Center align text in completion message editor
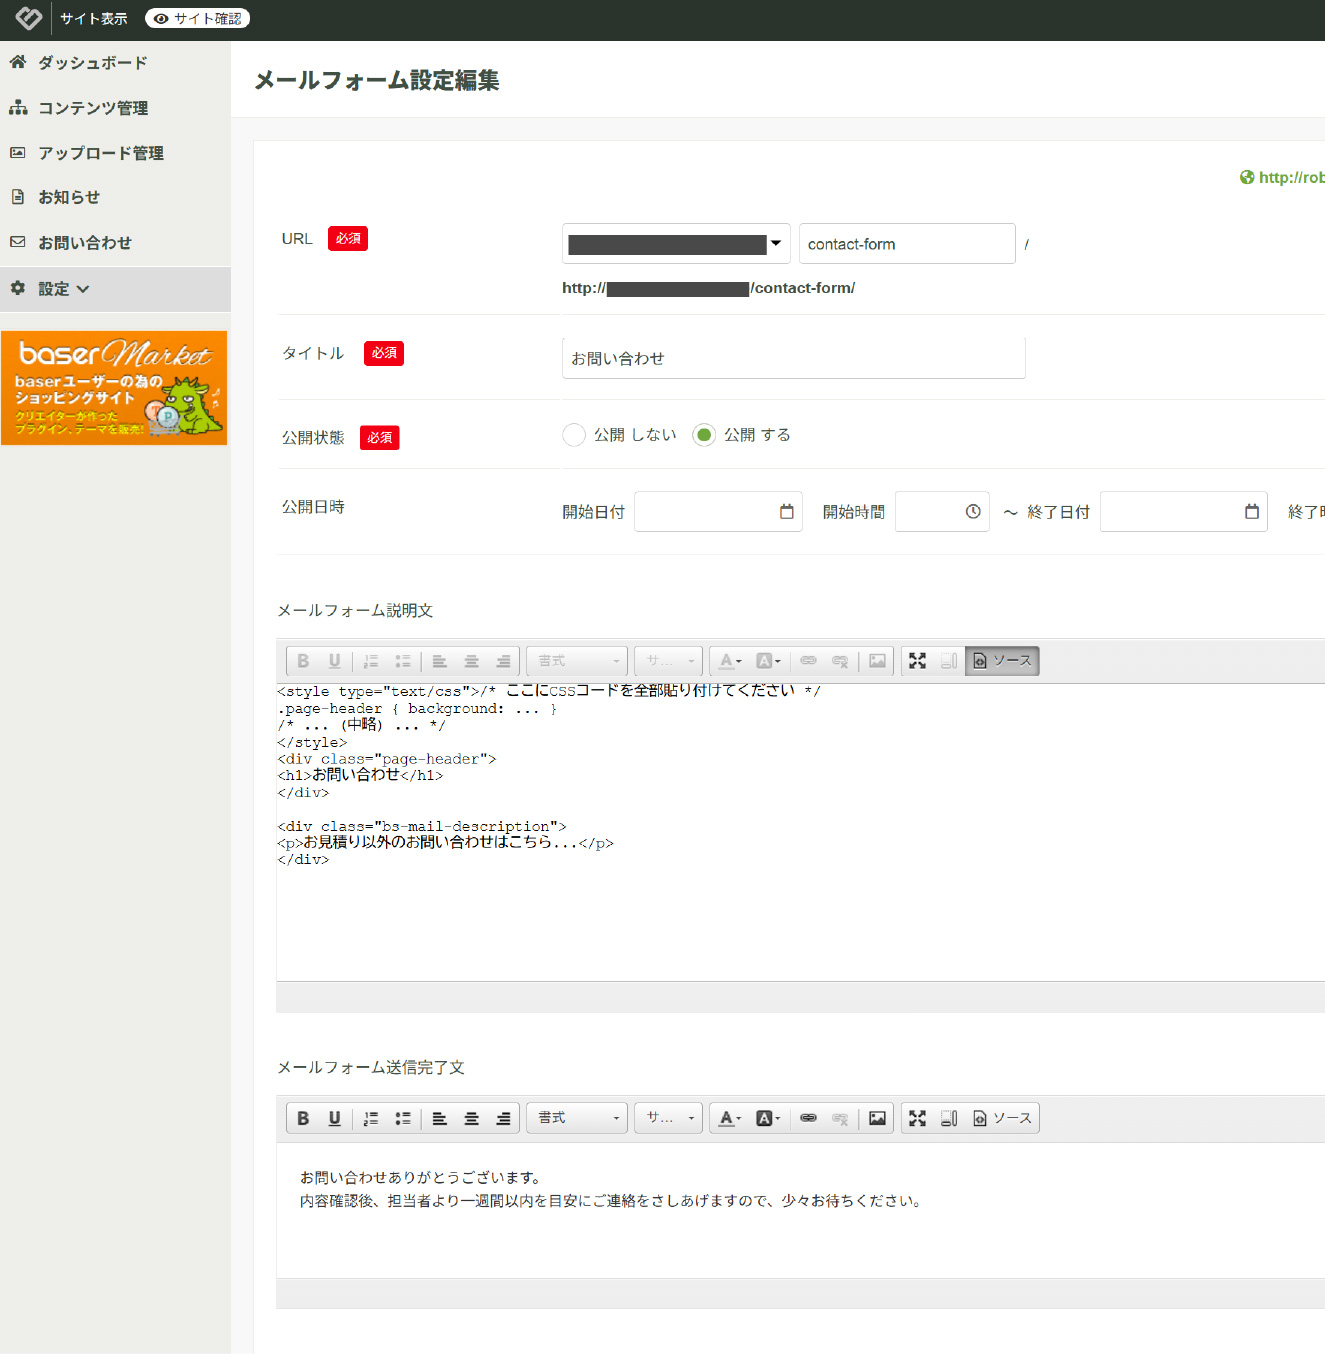 (471, 1118)
